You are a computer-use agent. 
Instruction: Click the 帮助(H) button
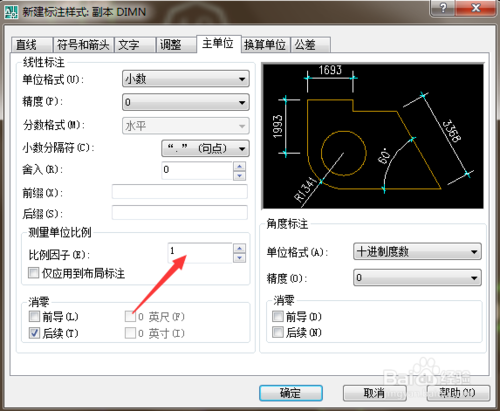click(x=458, y=393)
